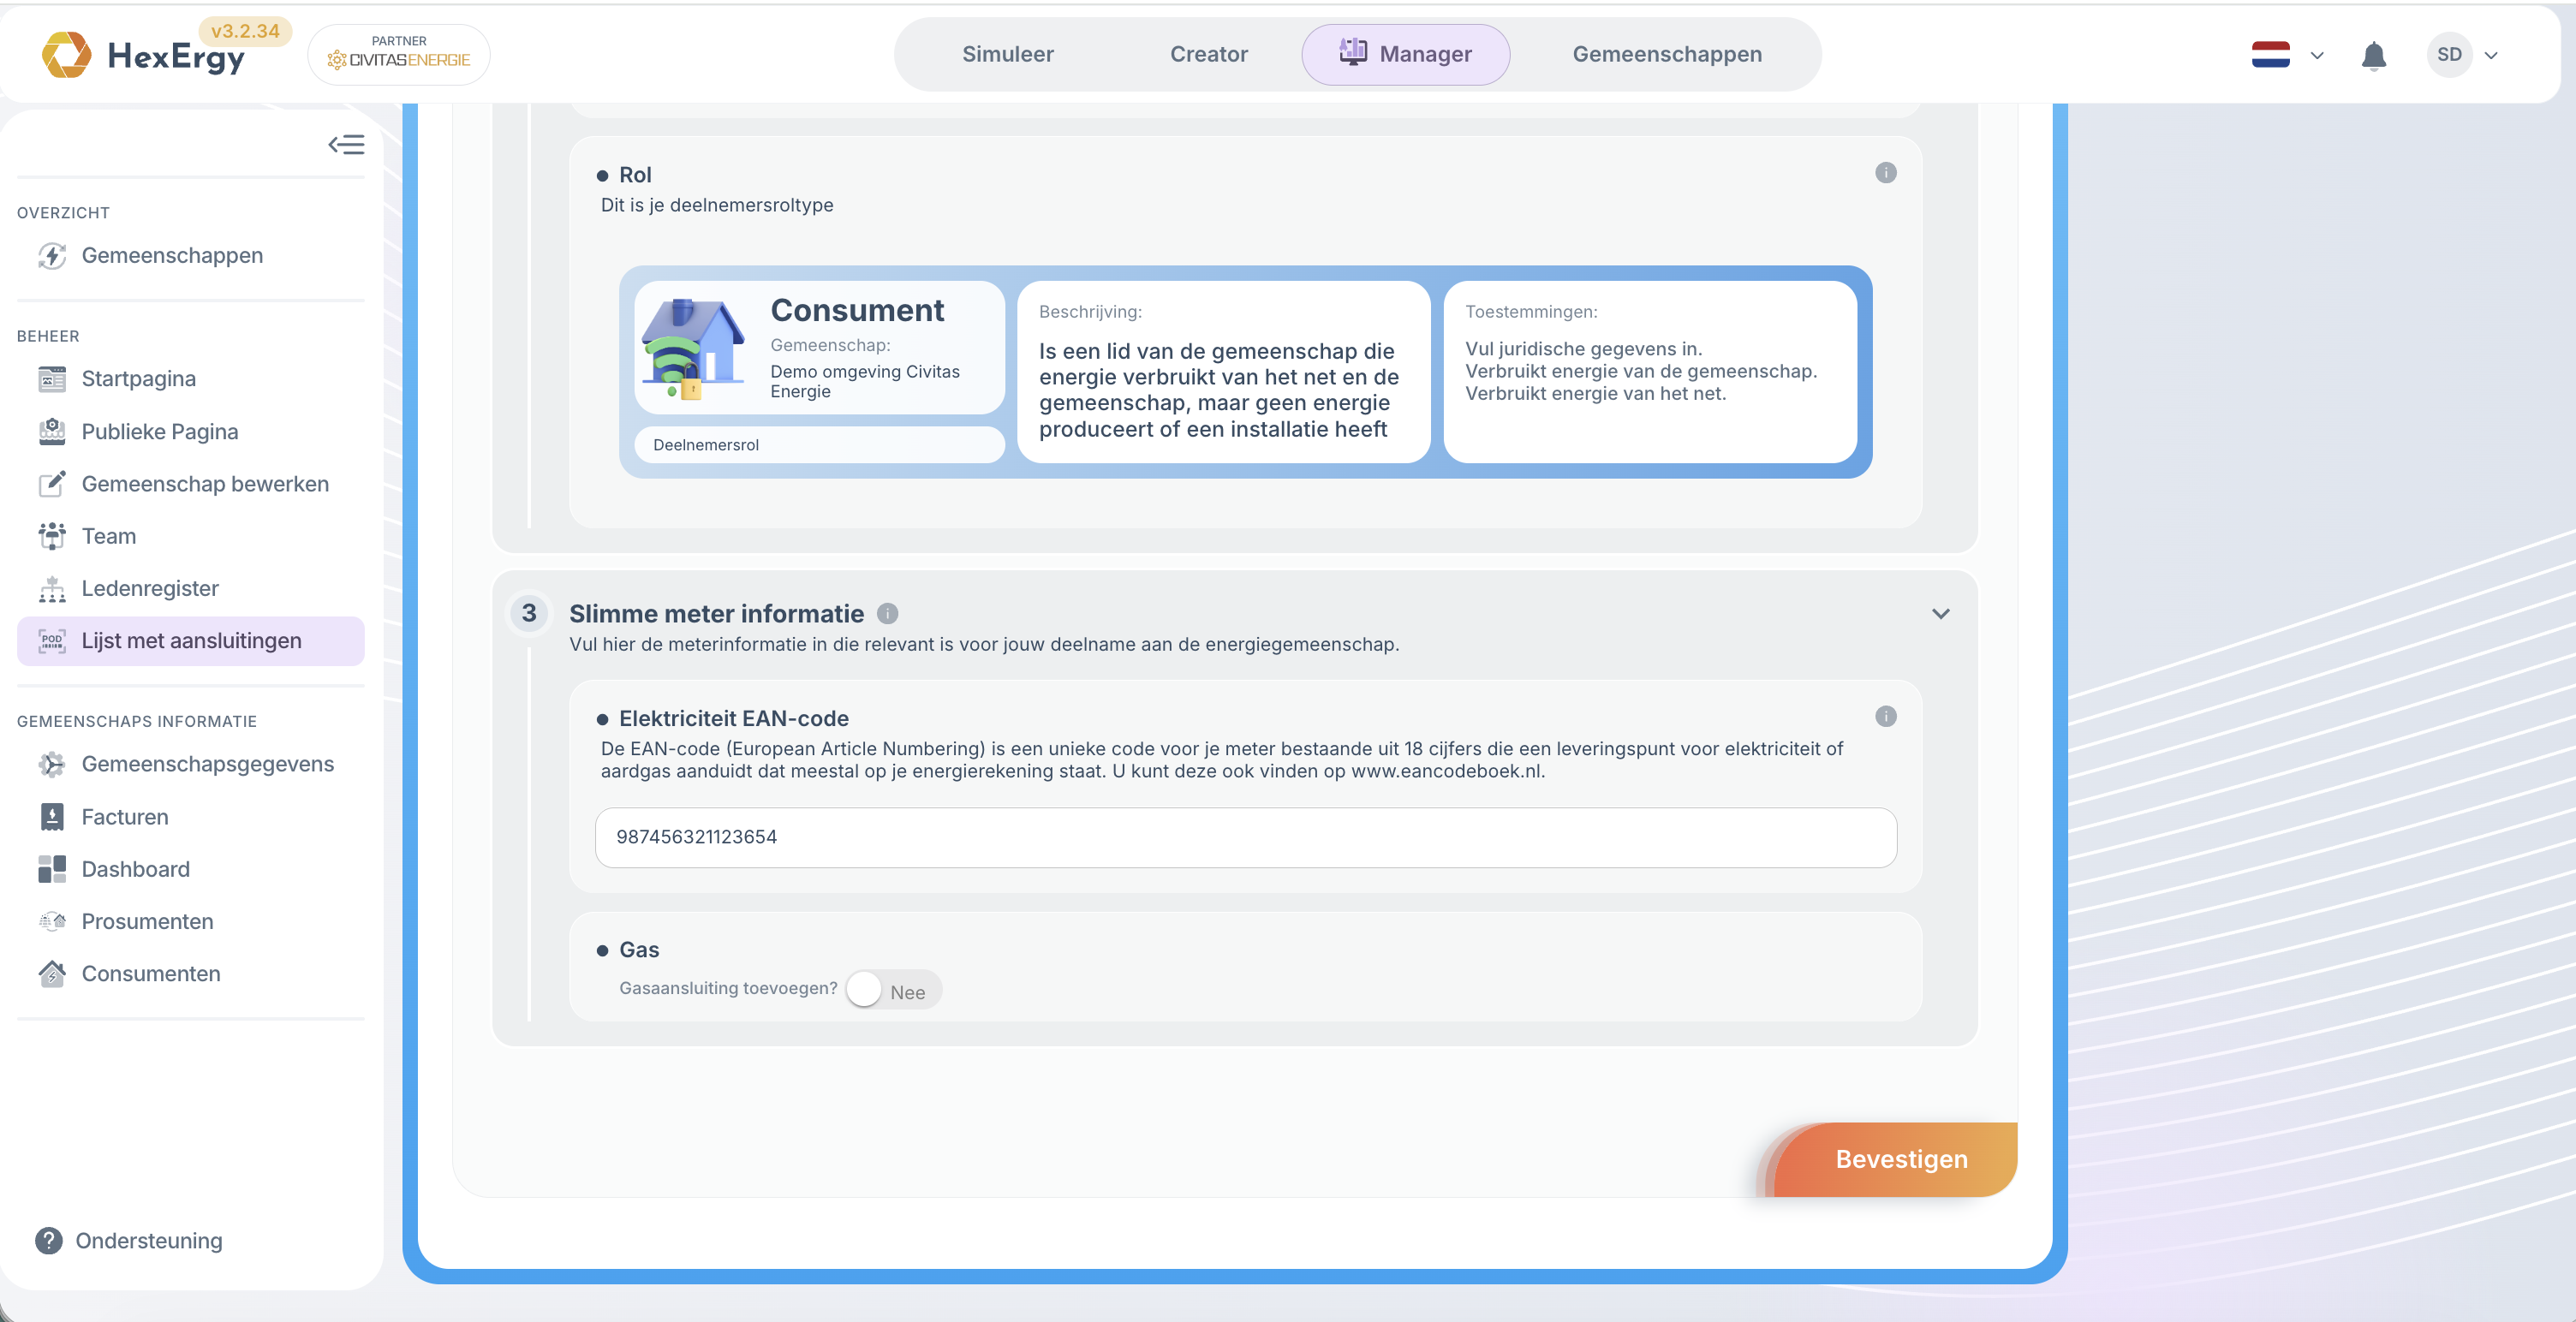2576x1322 pixels.
Task: Switch to the Simuleer tab
Action: tap(1007, 54)
